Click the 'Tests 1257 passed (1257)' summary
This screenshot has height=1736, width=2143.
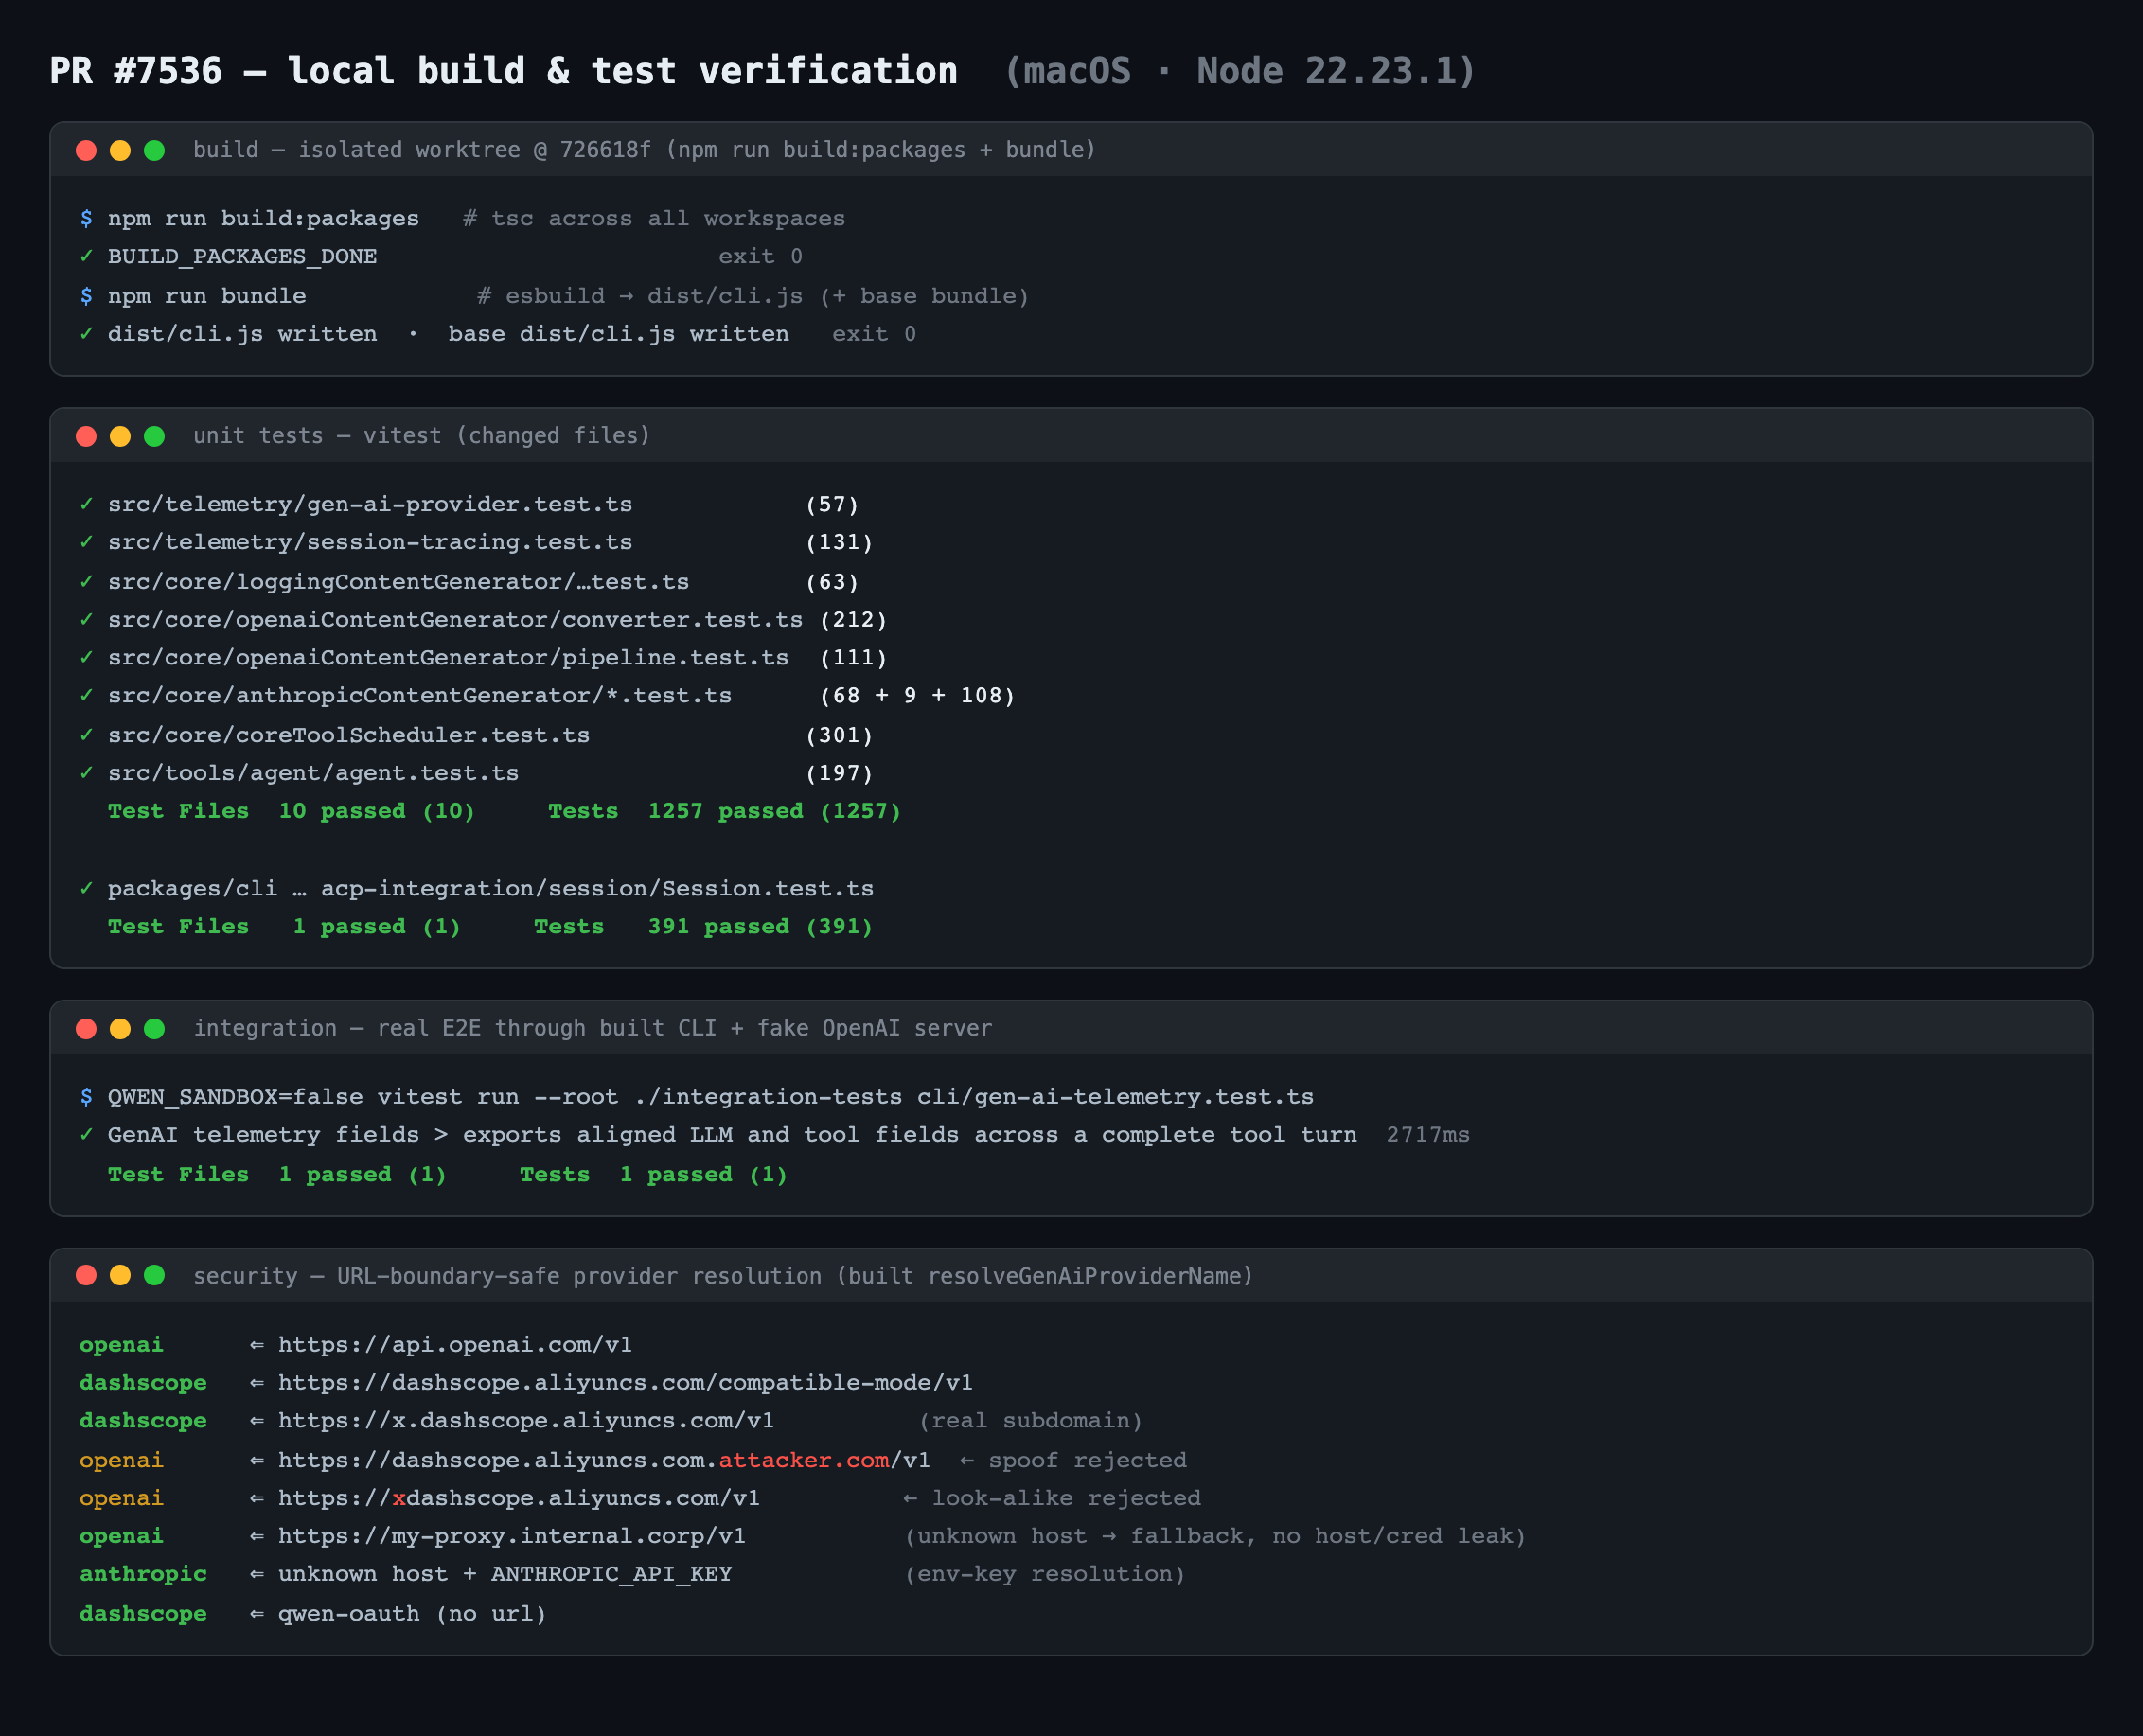pos(725,811)
